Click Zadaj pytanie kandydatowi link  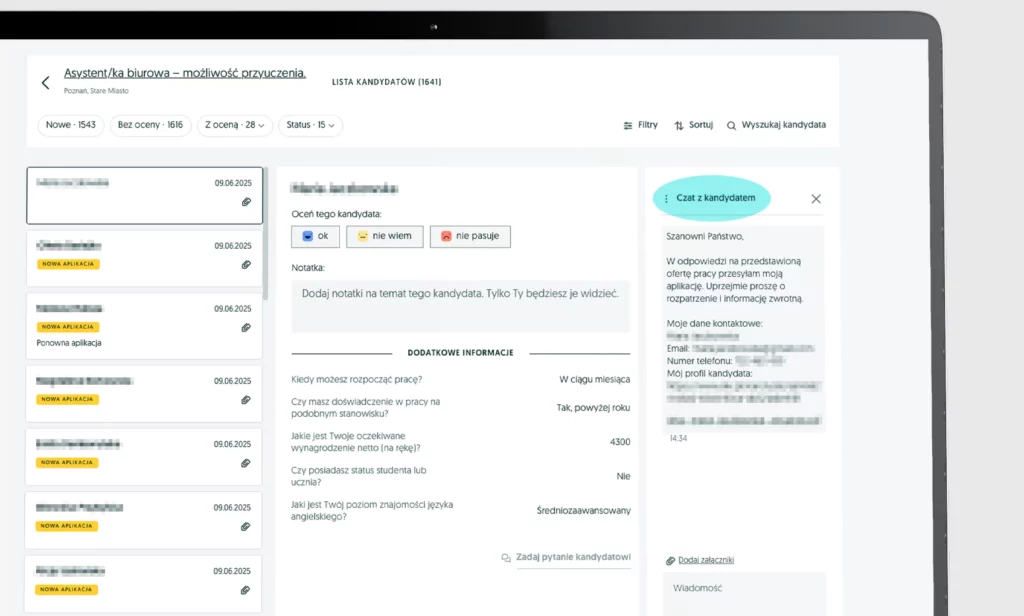pyautogui.click(x=566, y=557)
